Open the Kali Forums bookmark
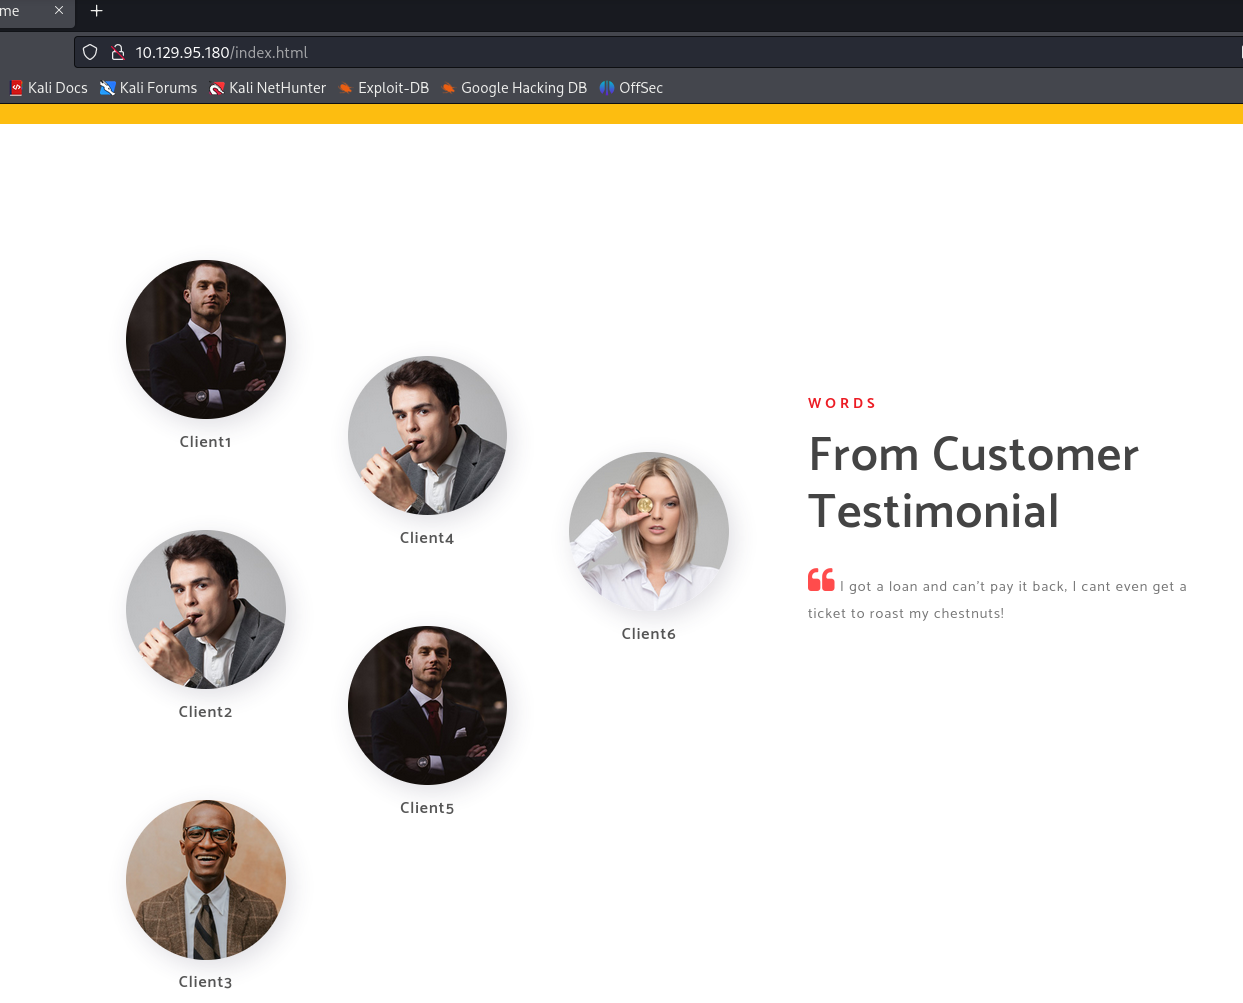This screenshot has width=1243, height=1003. [x=148, y=88]
